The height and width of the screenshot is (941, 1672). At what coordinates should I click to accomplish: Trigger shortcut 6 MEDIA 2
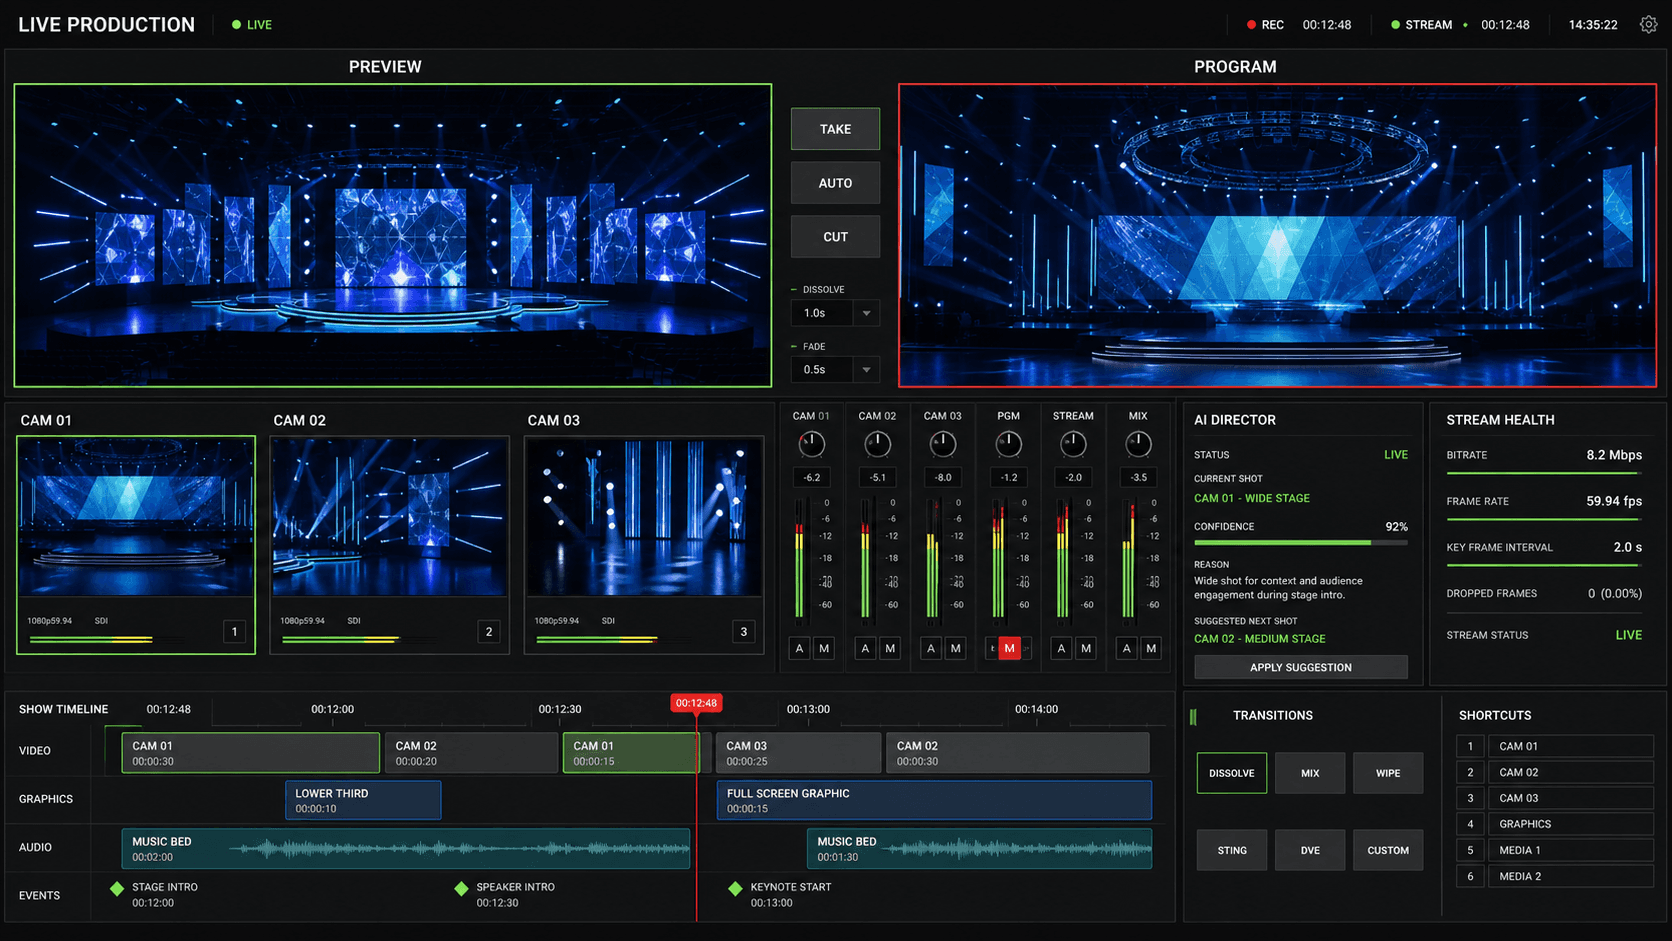point(1555,876)
